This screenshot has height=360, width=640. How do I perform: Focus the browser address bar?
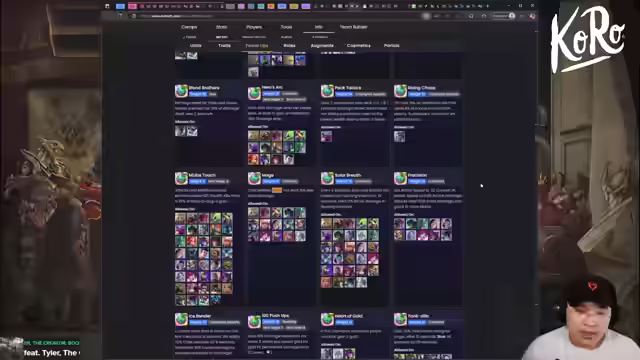278,16
